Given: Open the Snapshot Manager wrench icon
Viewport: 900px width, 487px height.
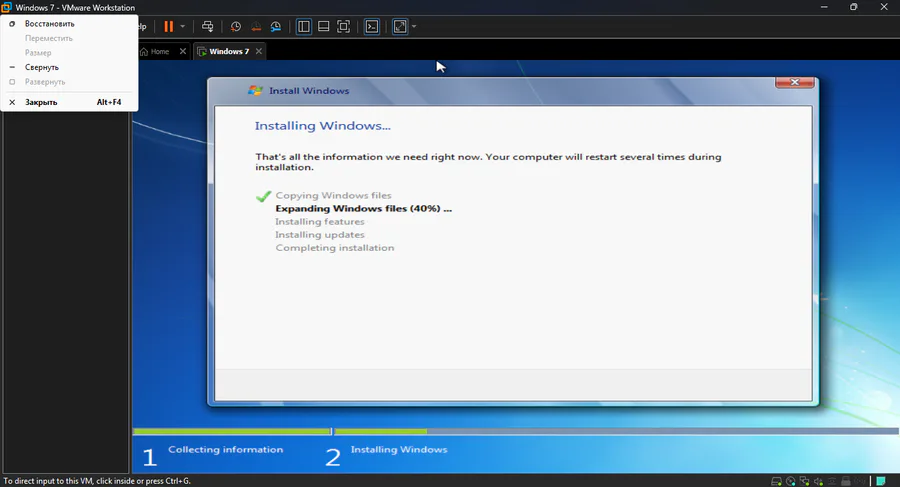Looking at the screenshot, I should pos(276,26).
